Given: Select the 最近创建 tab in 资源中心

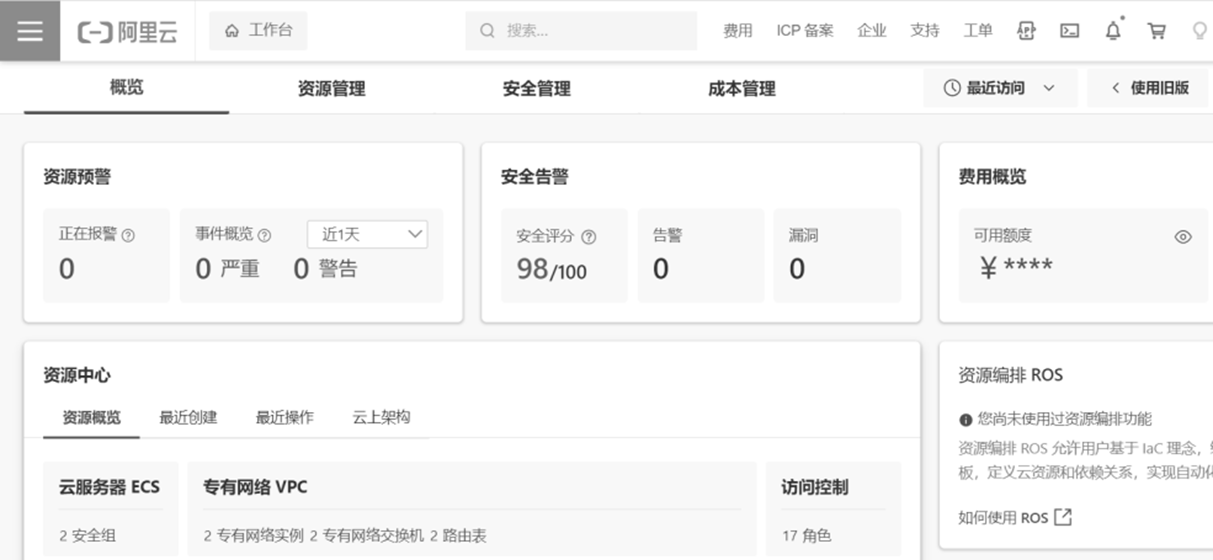Looking at the screenshot, I should click(188, 417).
